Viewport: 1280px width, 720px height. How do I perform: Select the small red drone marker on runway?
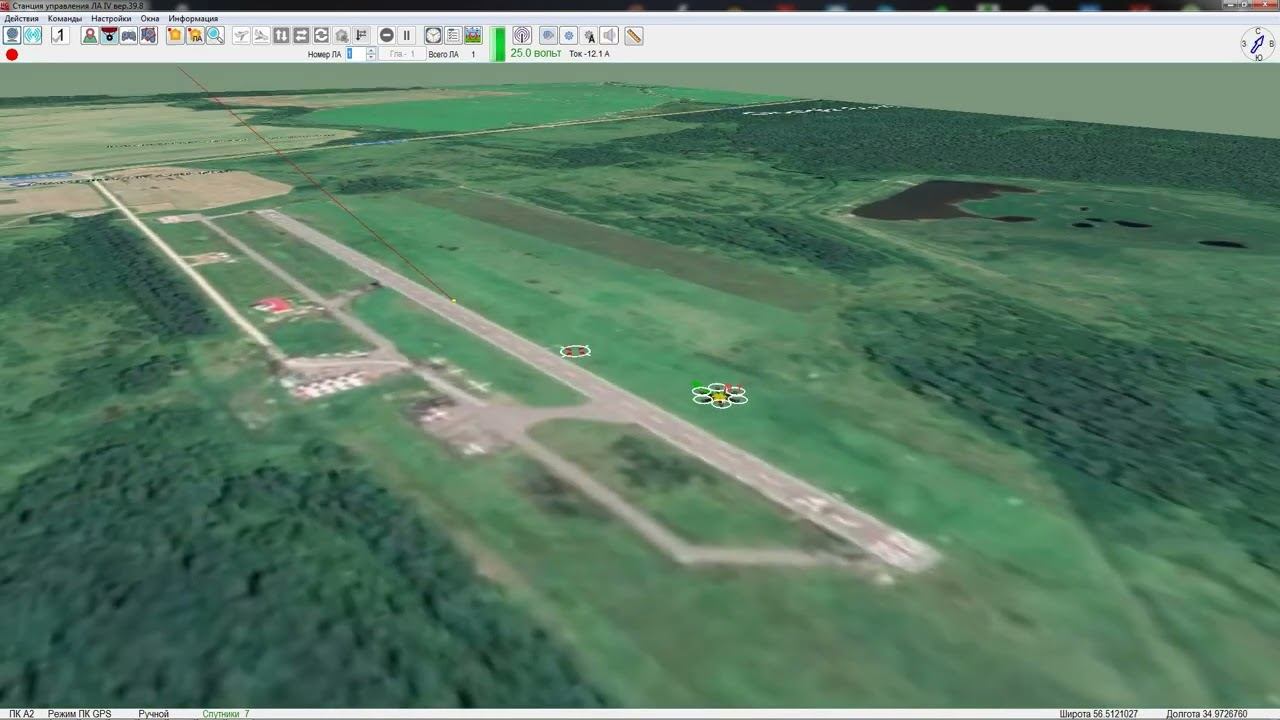575,351
